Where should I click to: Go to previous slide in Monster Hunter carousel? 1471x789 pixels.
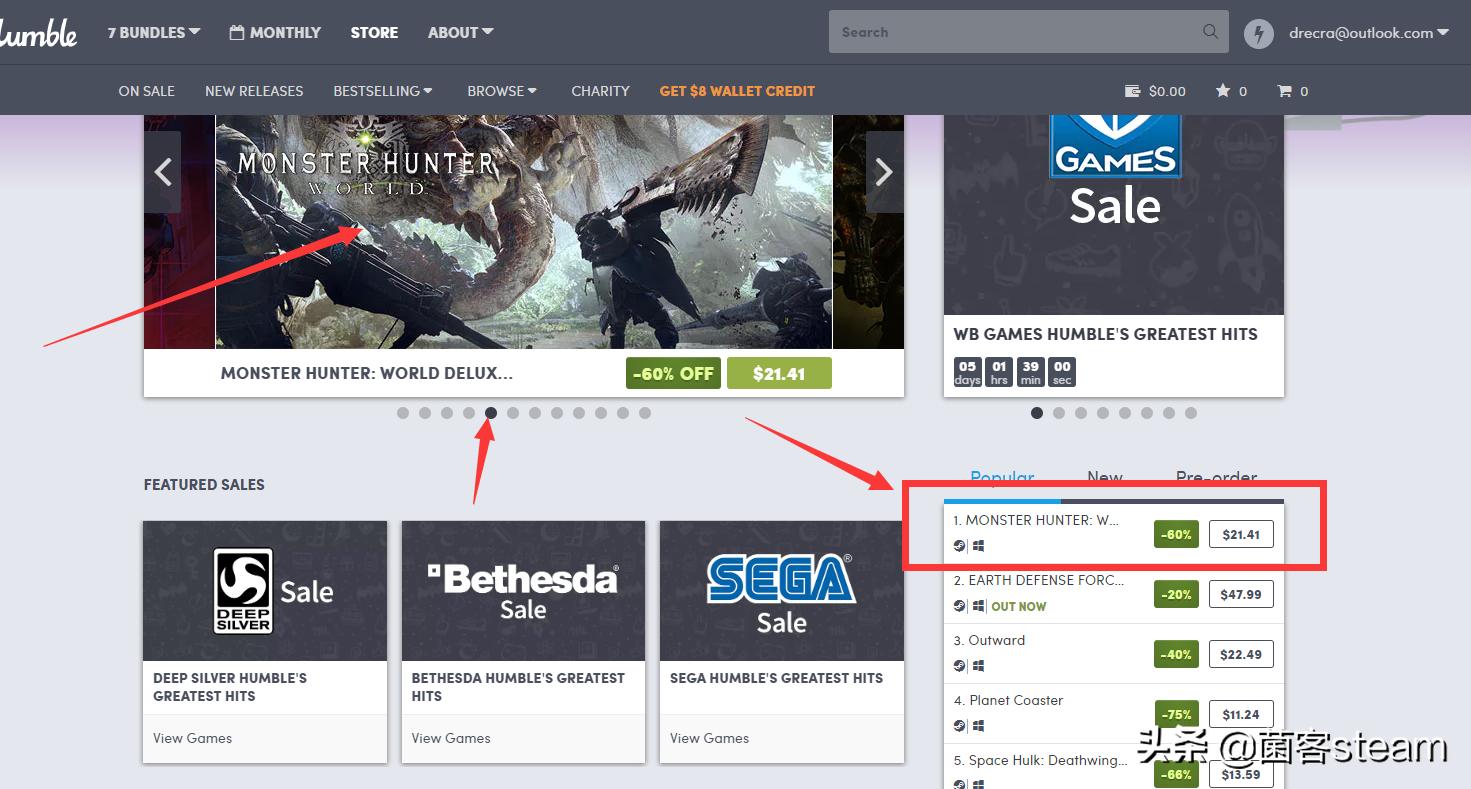click(163, 172)
